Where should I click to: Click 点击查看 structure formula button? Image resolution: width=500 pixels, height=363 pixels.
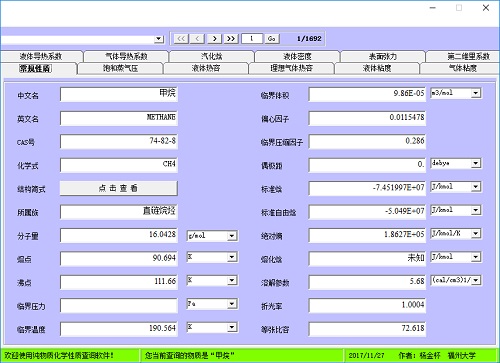(x=119, y=188)
